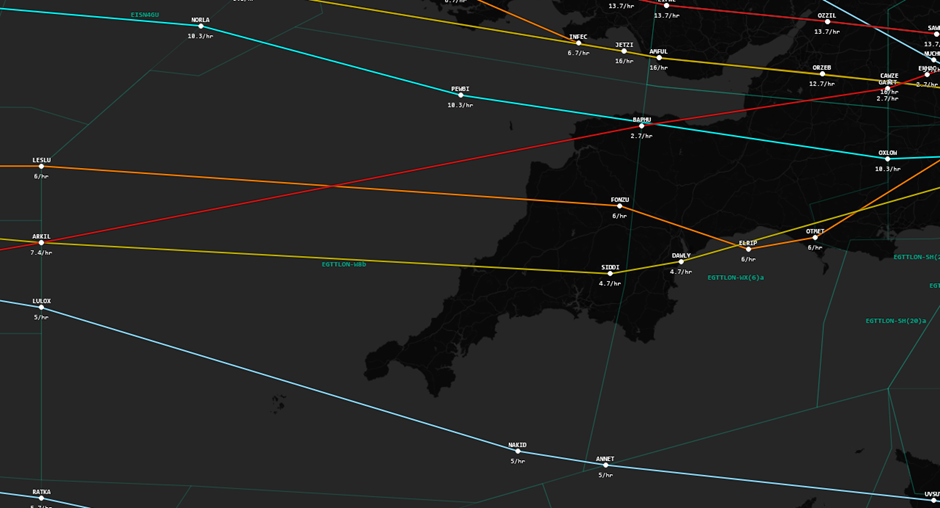Click the NORLA waypoint marker
940x508 pixels.
click(201, 26)
